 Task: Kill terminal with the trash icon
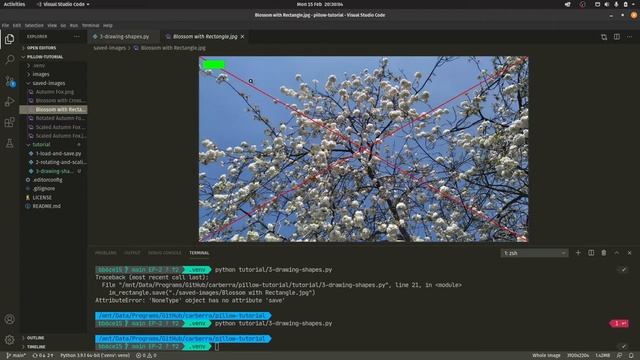click(x=604, y=253)
